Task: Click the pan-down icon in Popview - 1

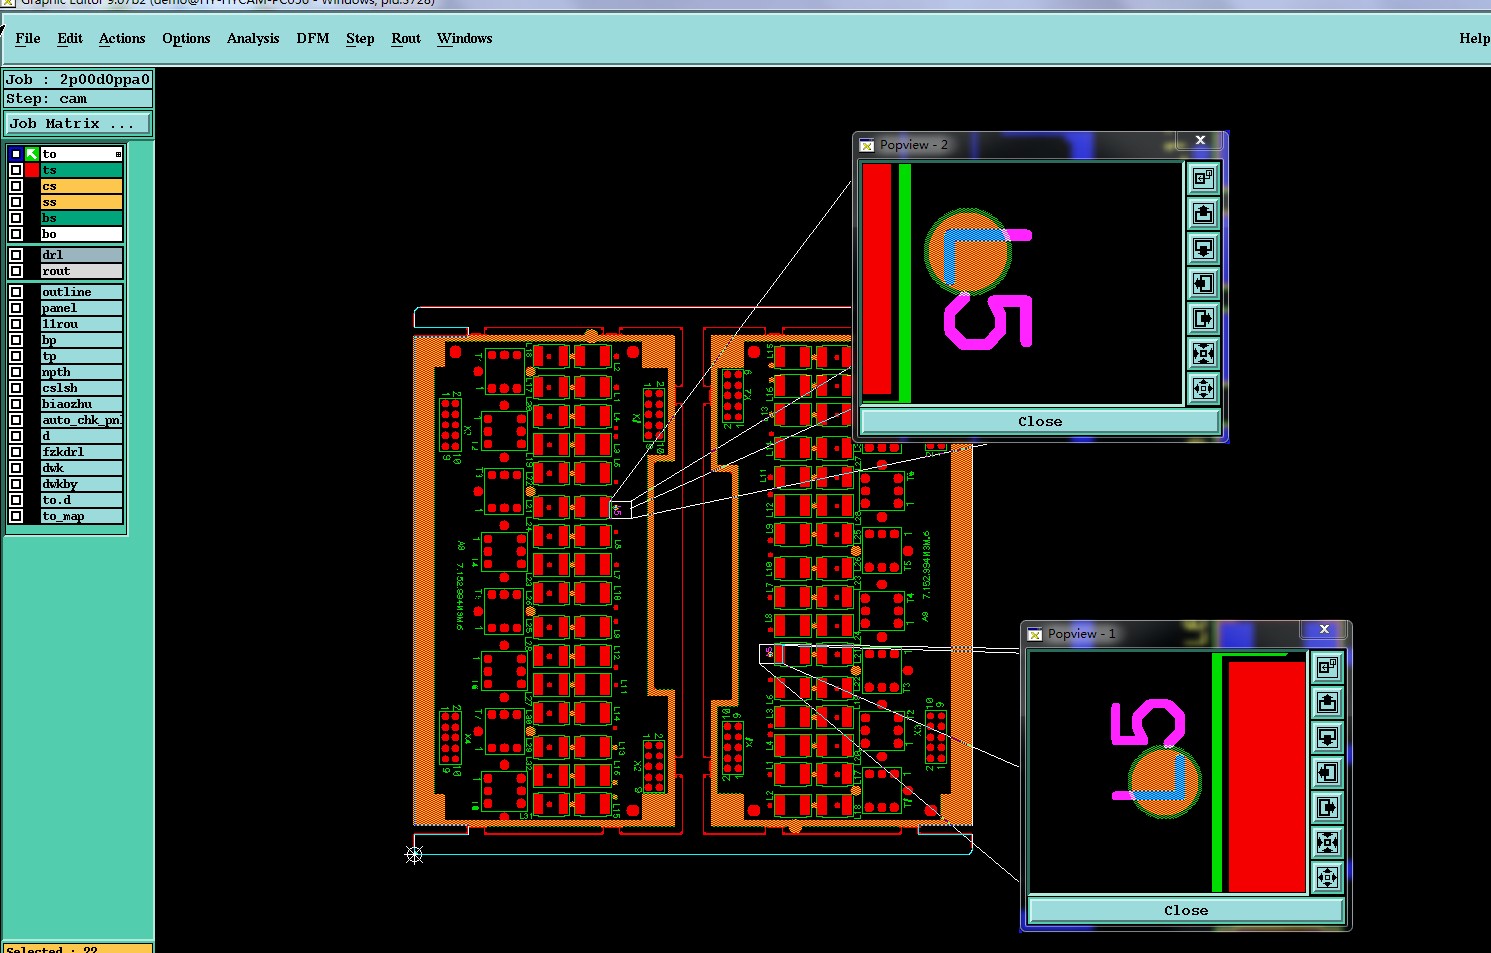Action: point(1327,738)
